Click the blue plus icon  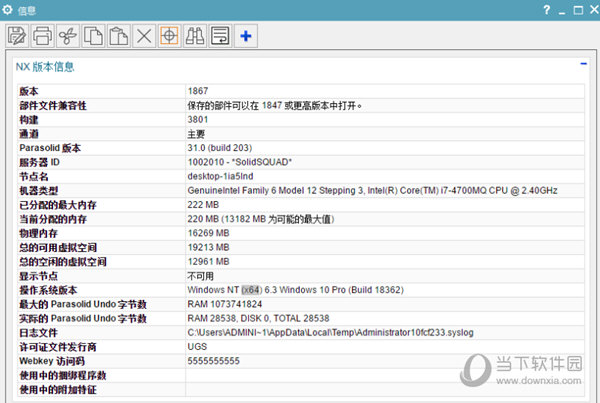[246, 36]
